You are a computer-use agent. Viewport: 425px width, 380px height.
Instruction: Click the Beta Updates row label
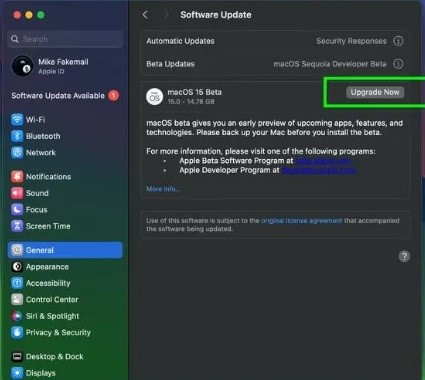pos(170,64)
